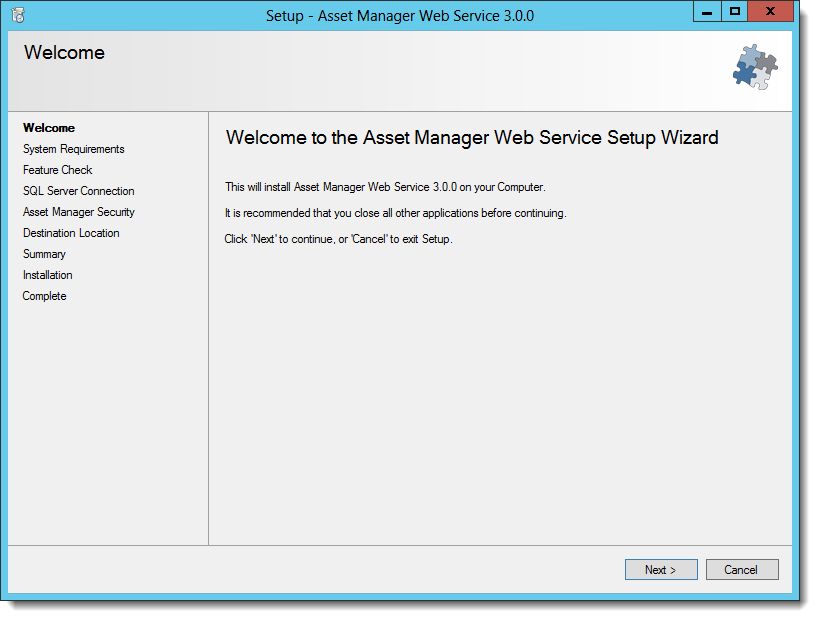Open SQL Server Connection step
816x617 pixels.
[79, 191]
